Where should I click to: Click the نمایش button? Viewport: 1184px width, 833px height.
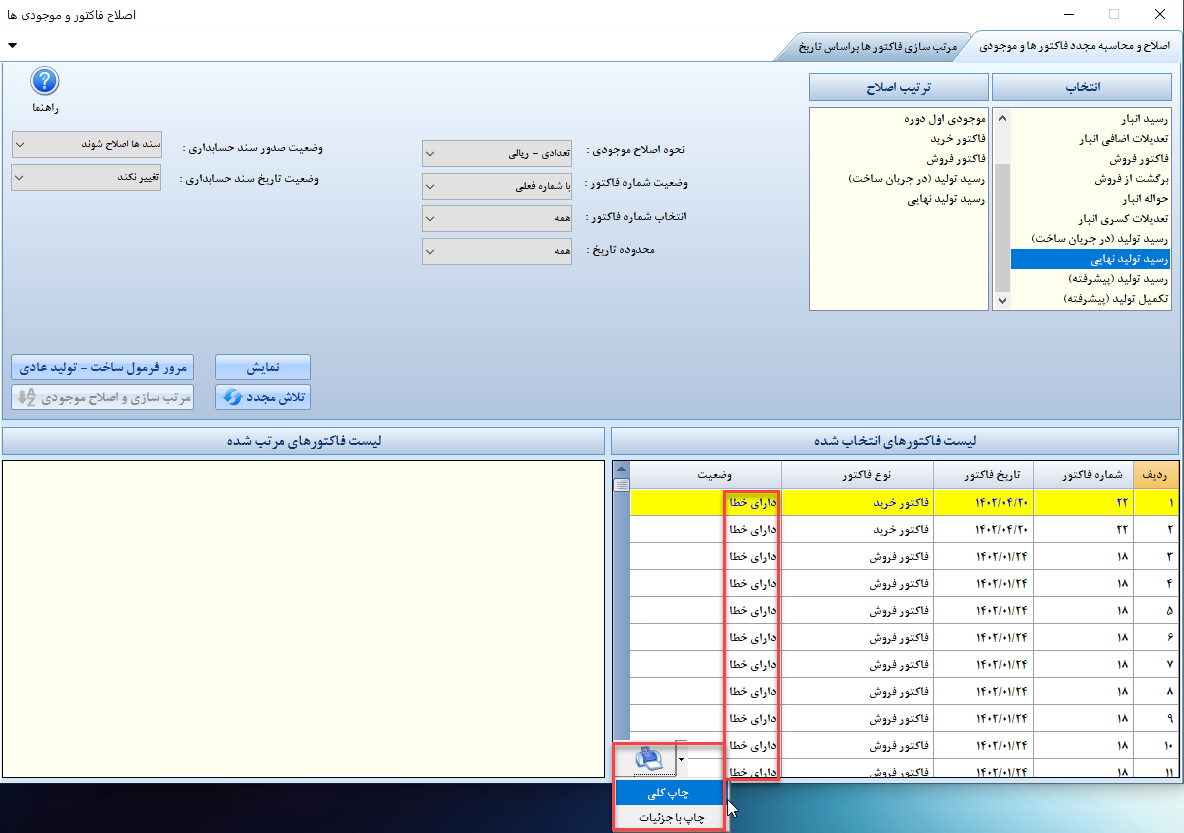pyautogui.click(x=263, y=367)
